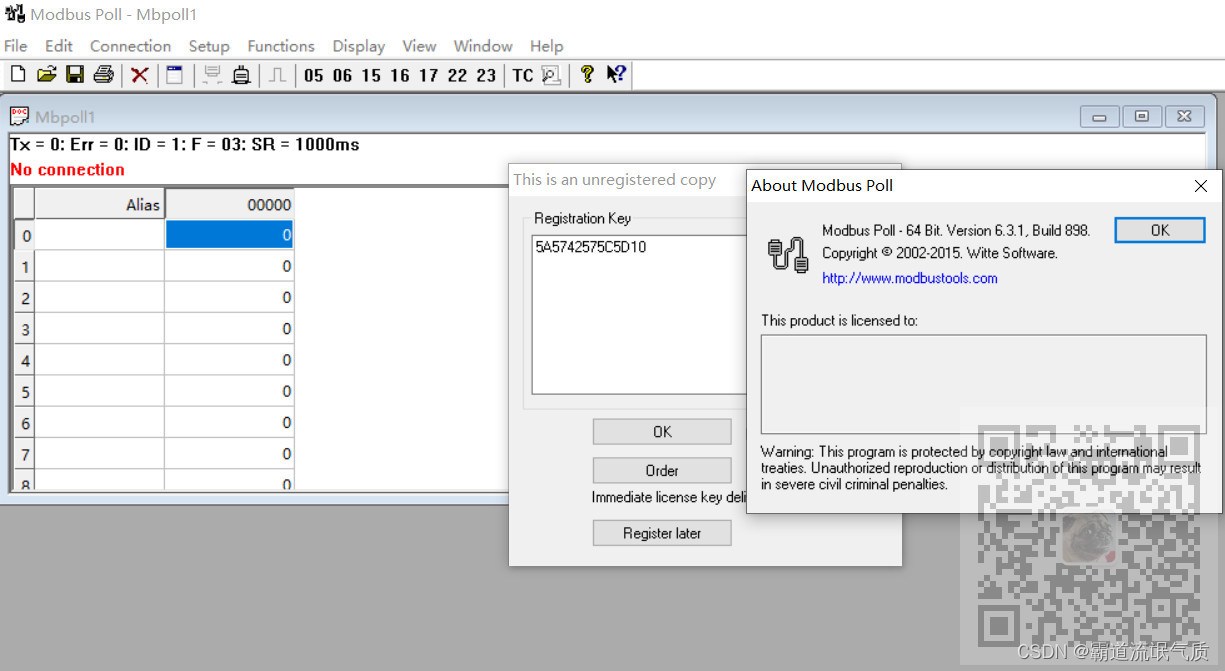The width and height of the screenshot is (1225, 671).
Task: Open the Connection menu
Action: pos(130,46)
